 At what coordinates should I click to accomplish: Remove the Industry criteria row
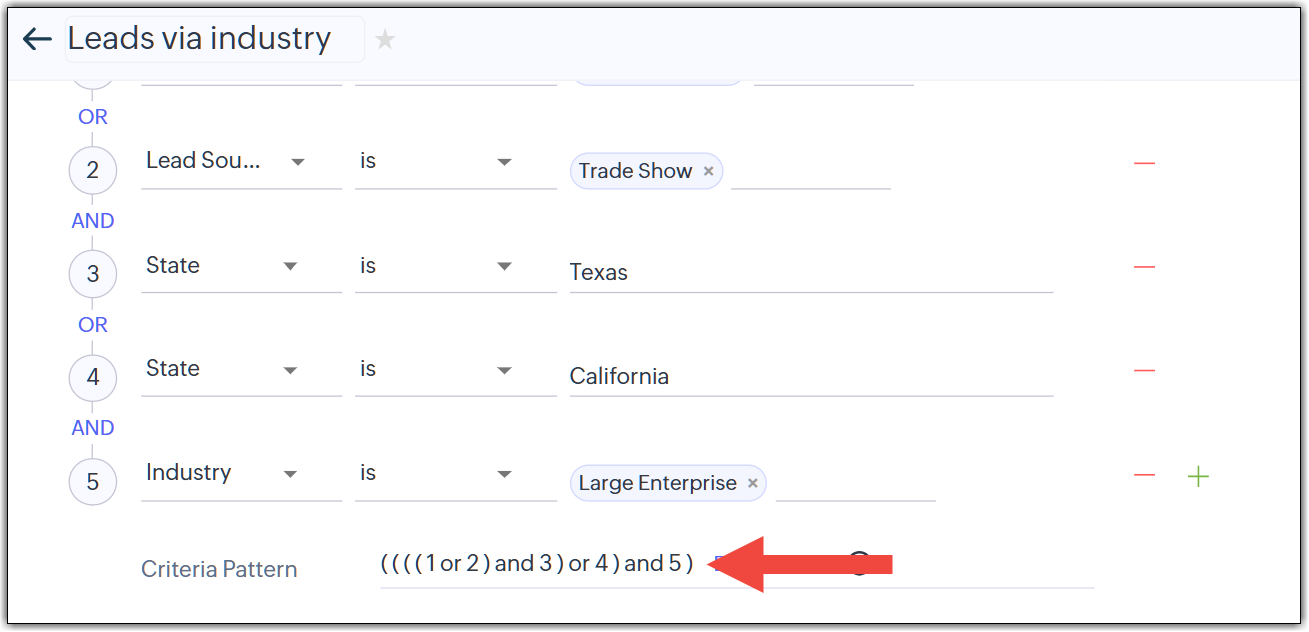[1144, 475]
